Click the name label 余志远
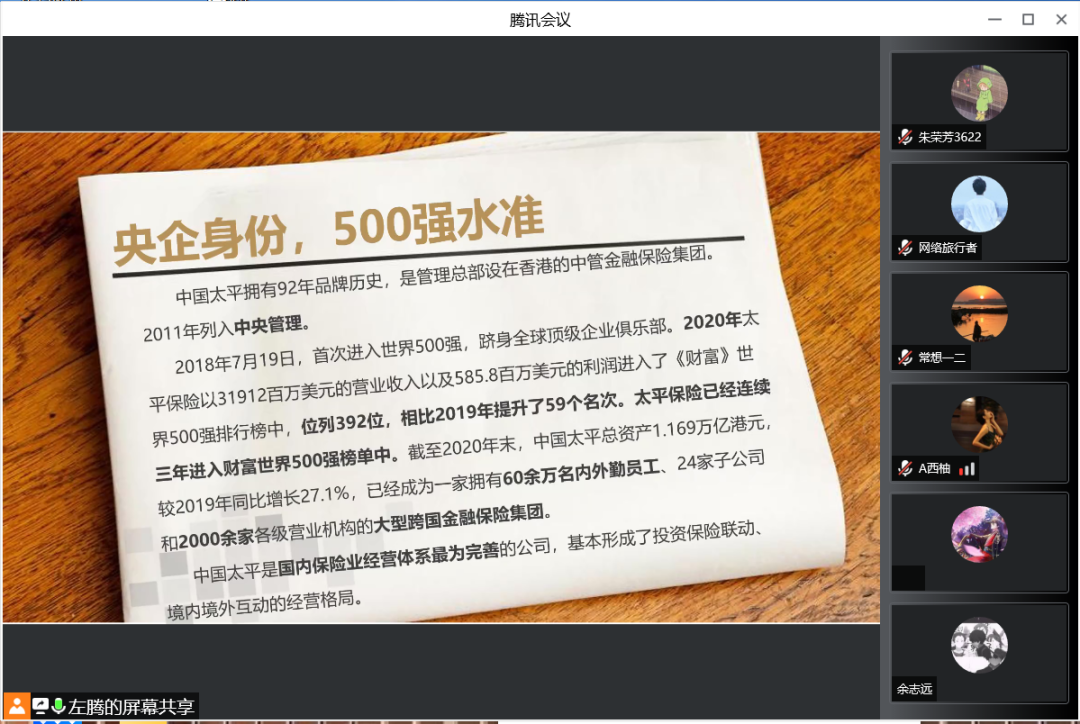The image size is (1080, 724). (x=914, y=689)
